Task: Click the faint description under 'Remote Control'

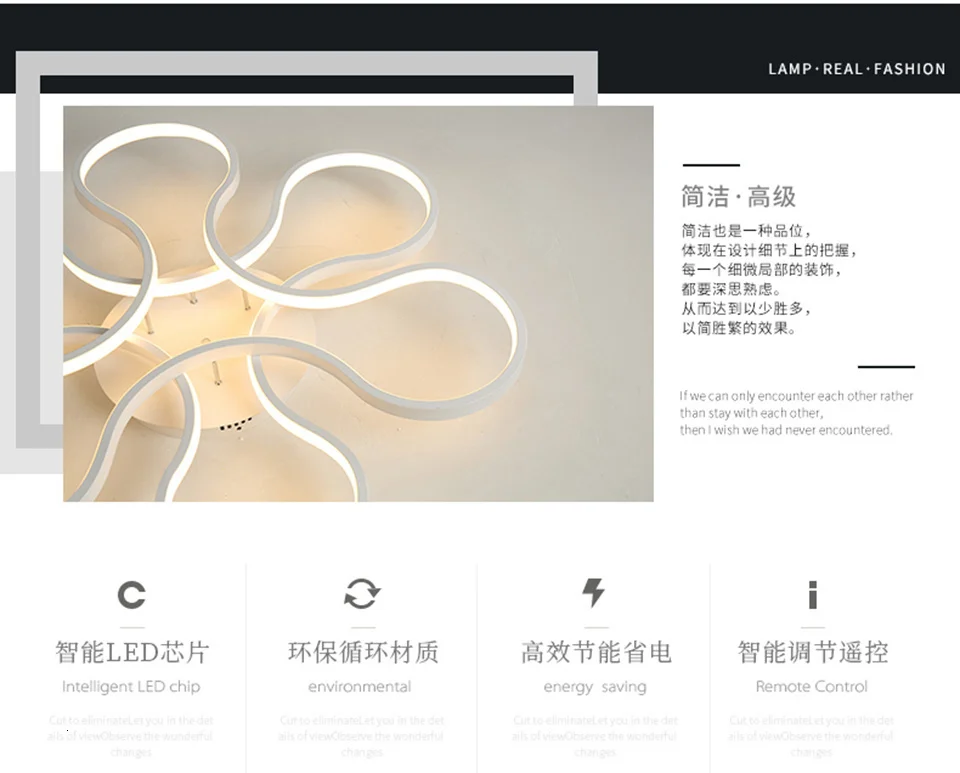Action: 811,736
